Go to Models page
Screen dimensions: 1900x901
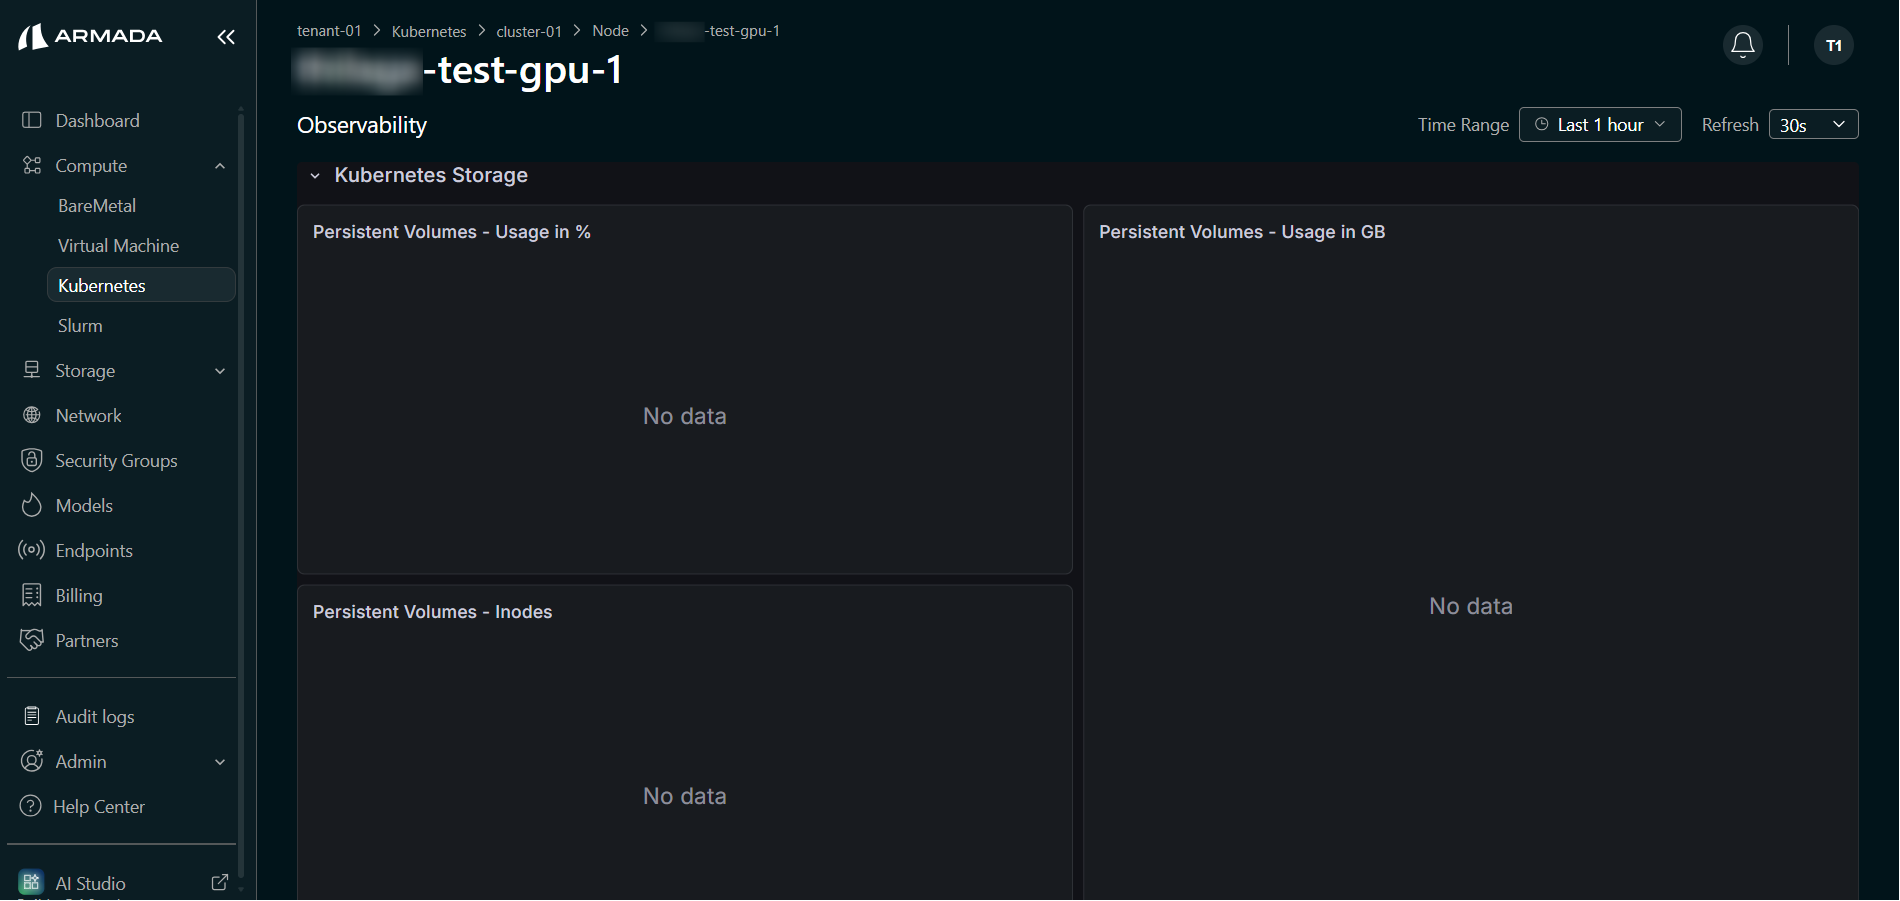coord(84,505)
